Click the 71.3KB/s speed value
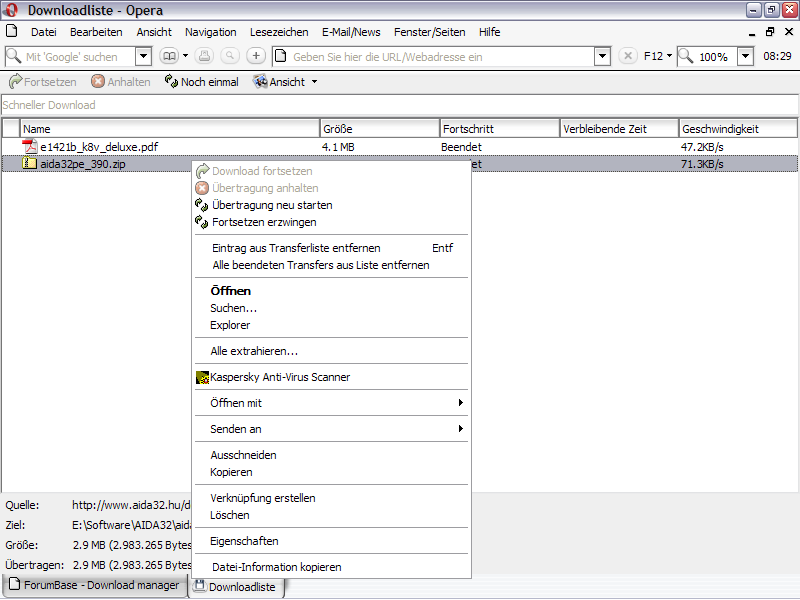This screenshot has height=600, width=800. tap(702, 164)
